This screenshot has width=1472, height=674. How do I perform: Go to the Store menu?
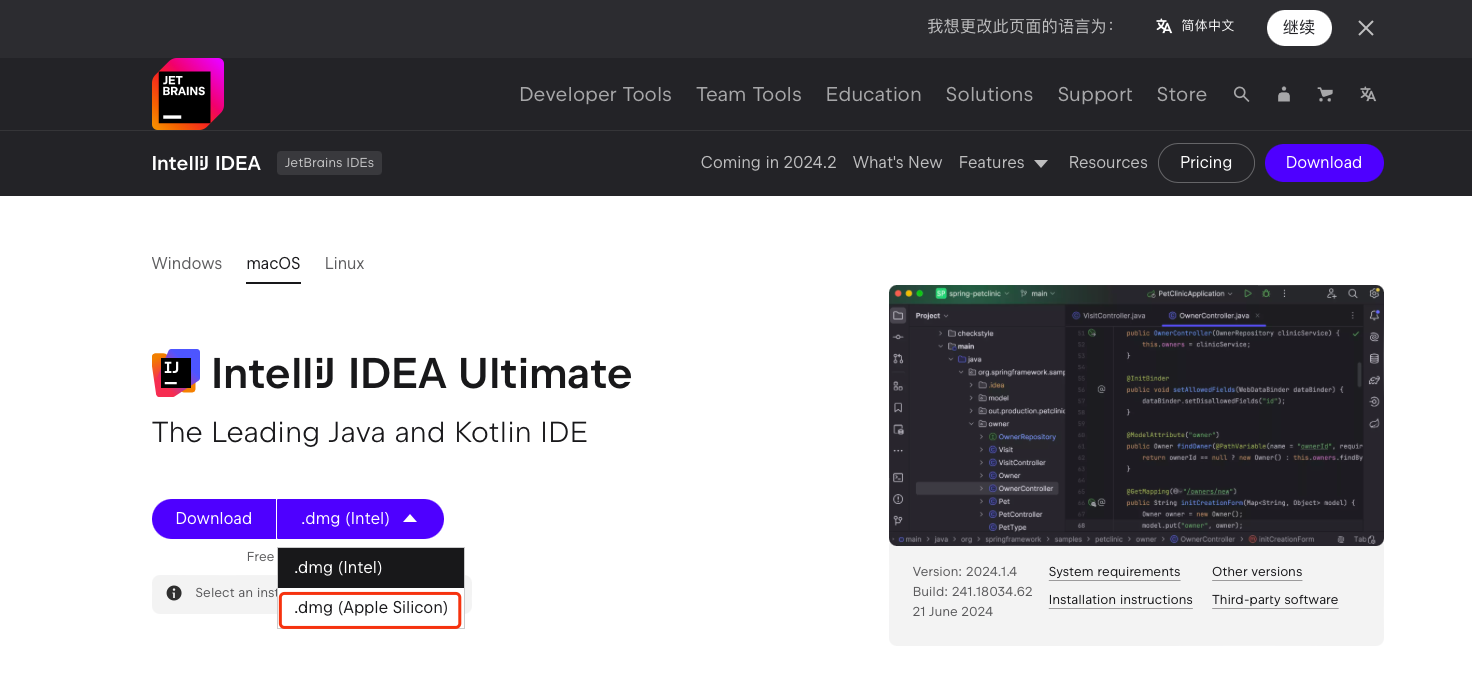click(1181, 94)
